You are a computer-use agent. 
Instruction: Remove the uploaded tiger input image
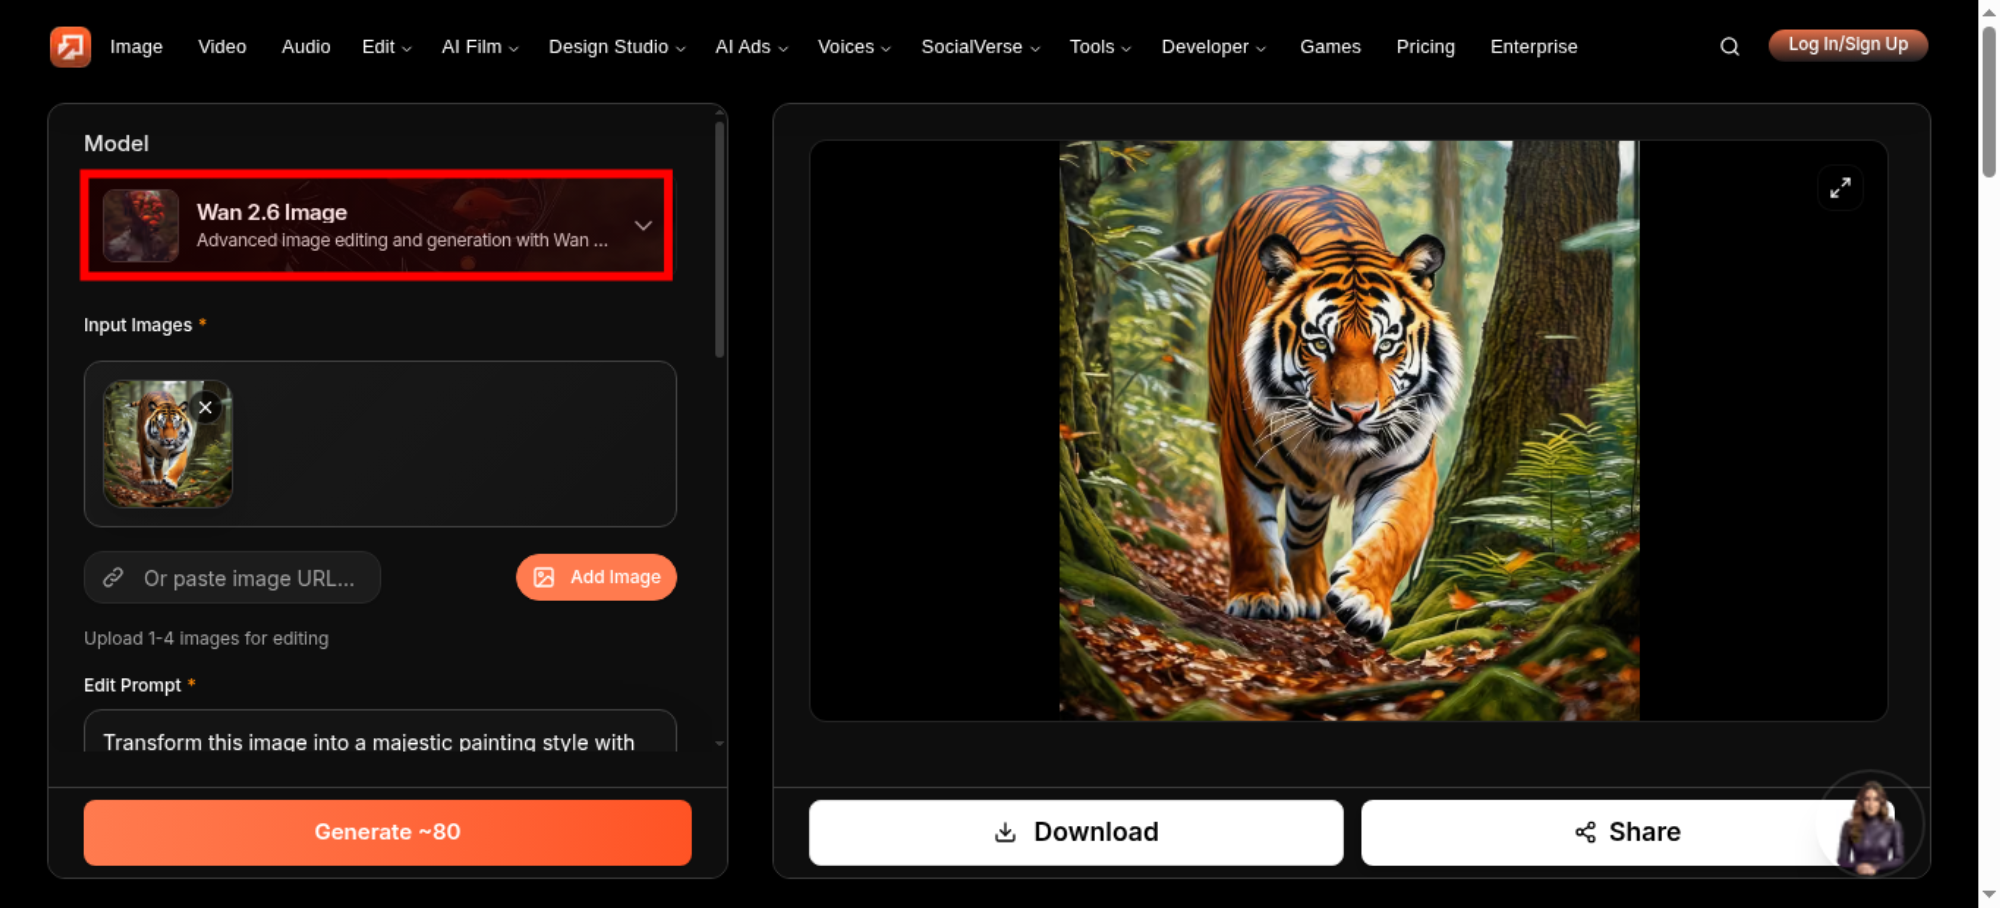pos(205,407)
